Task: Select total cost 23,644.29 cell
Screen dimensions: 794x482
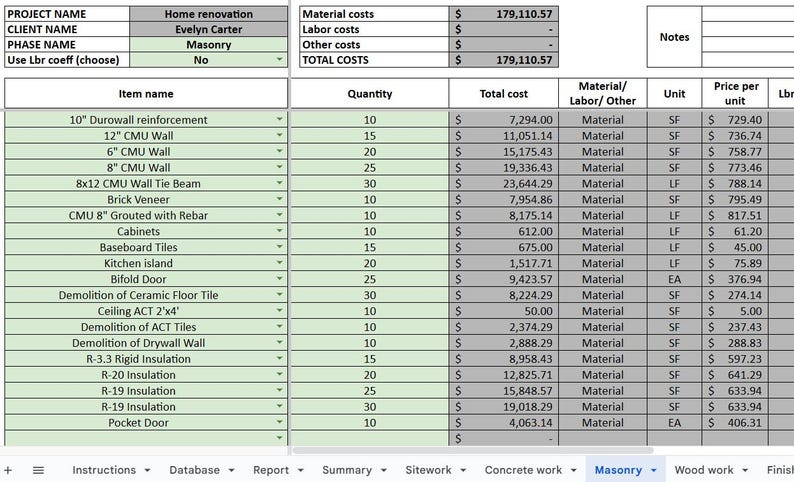Action: click(504, 183)
